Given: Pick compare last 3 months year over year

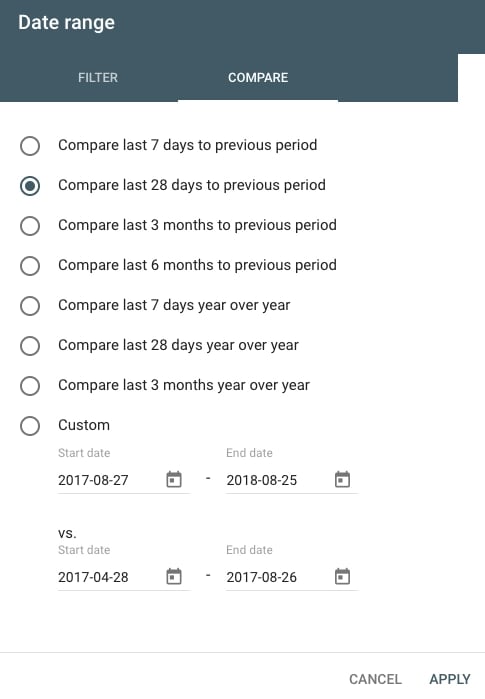Looking at the screenshot, I should pos(30,386).
